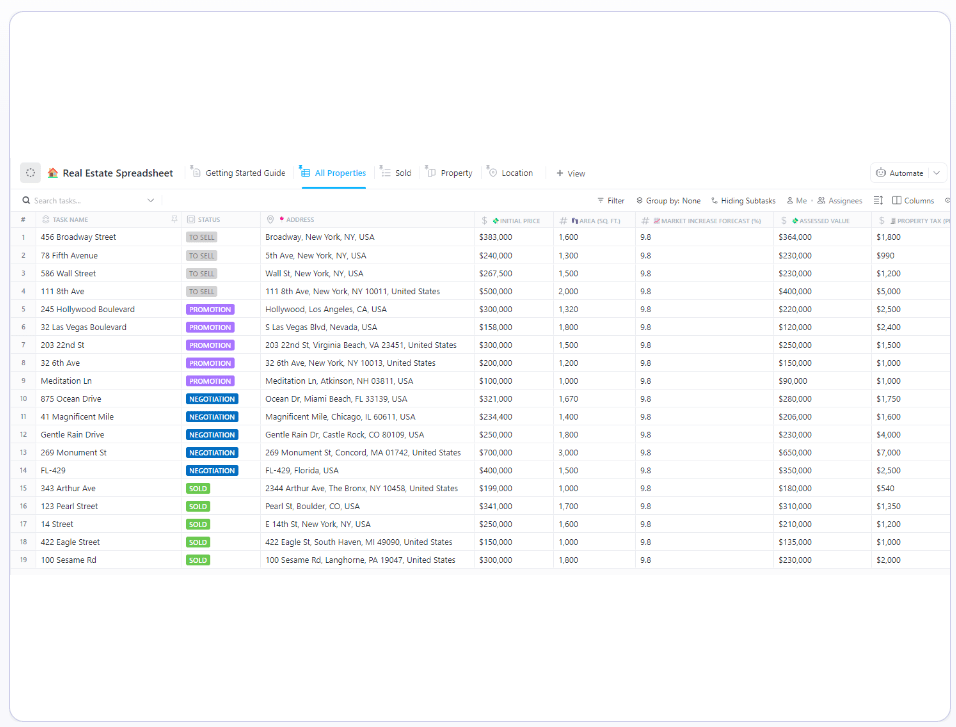The width and height of the screenshot is (956, 727).
Task: Click the plus icon to add a View
Action: click(560, 173)
